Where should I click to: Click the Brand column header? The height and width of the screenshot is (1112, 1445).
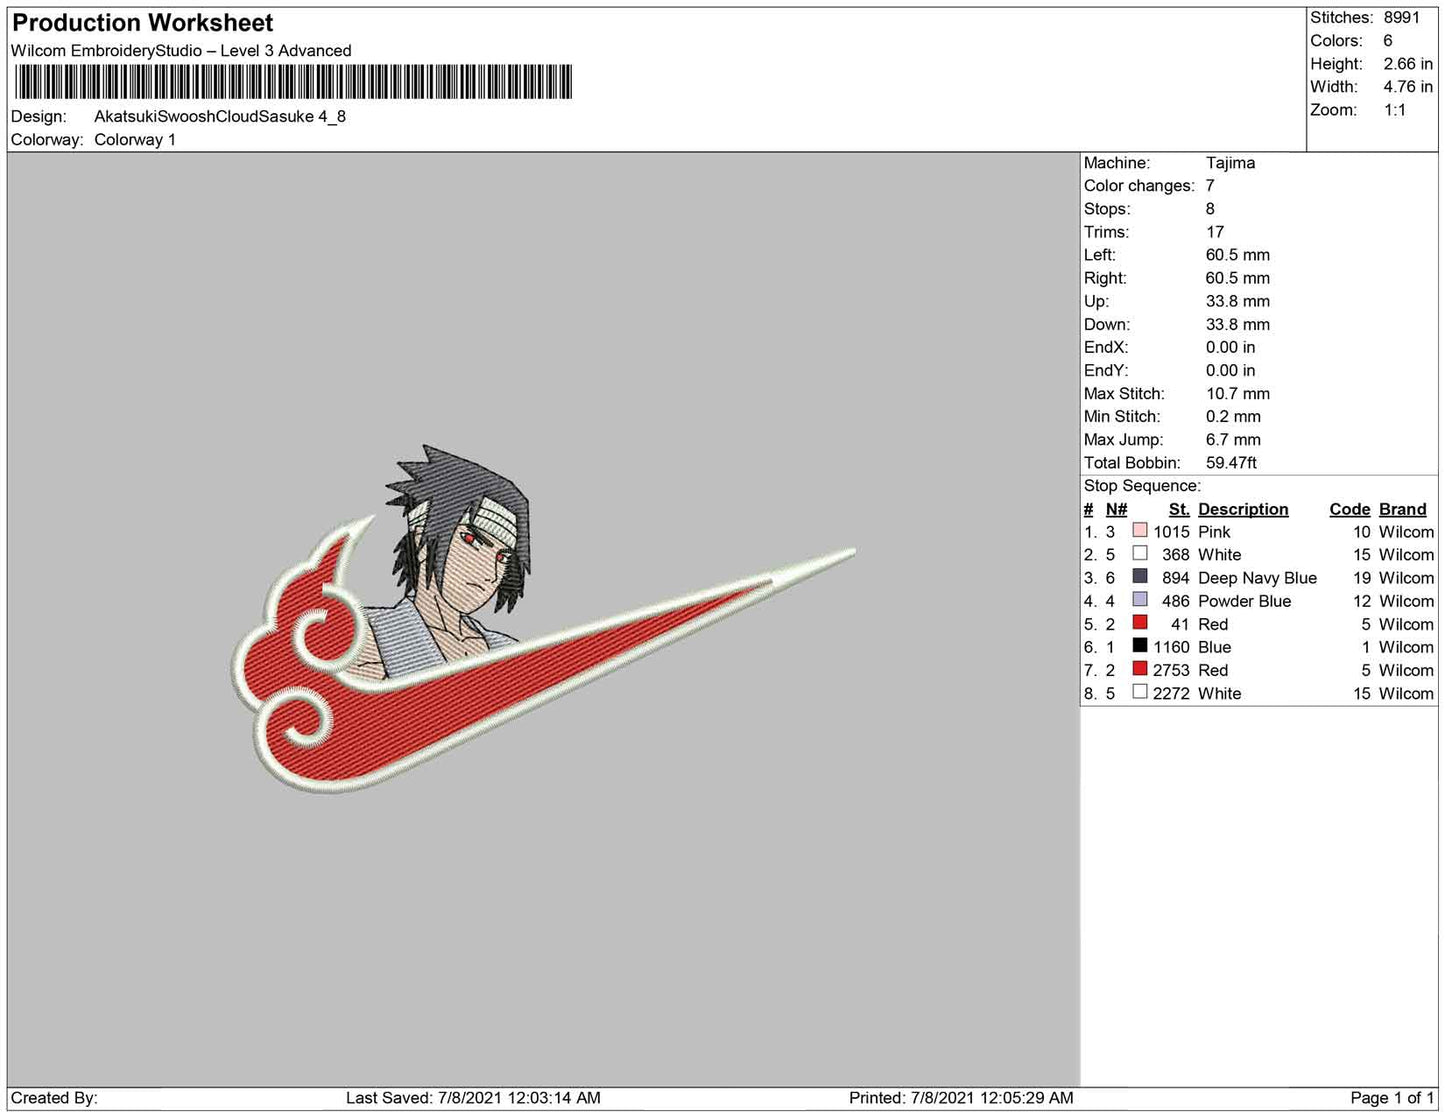(1402, 509)
